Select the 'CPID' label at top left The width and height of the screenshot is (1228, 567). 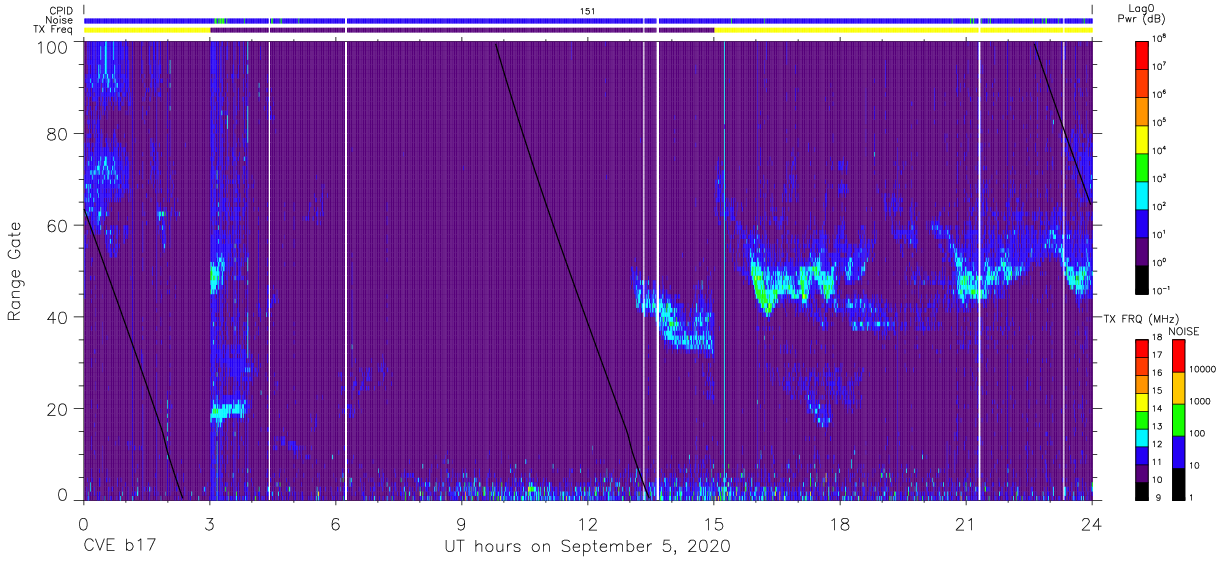coord(62,10)
